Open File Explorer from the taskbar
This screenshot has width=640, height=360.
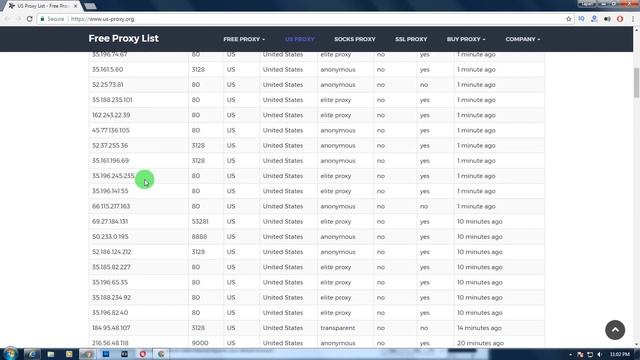click(51, 354)
